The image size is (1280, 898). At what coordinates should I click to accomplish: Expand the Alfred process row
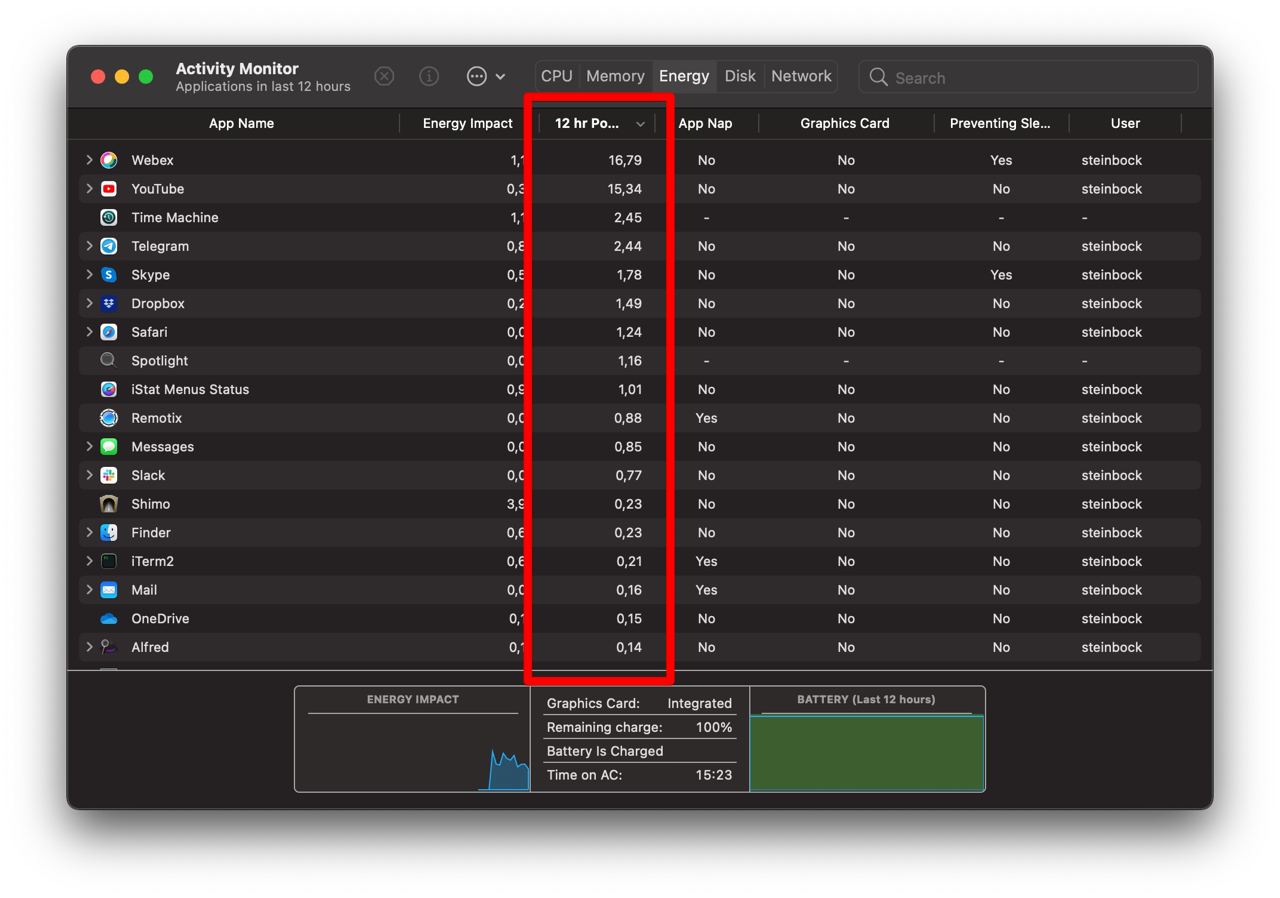pyautogui.click(x=89, y=647)
